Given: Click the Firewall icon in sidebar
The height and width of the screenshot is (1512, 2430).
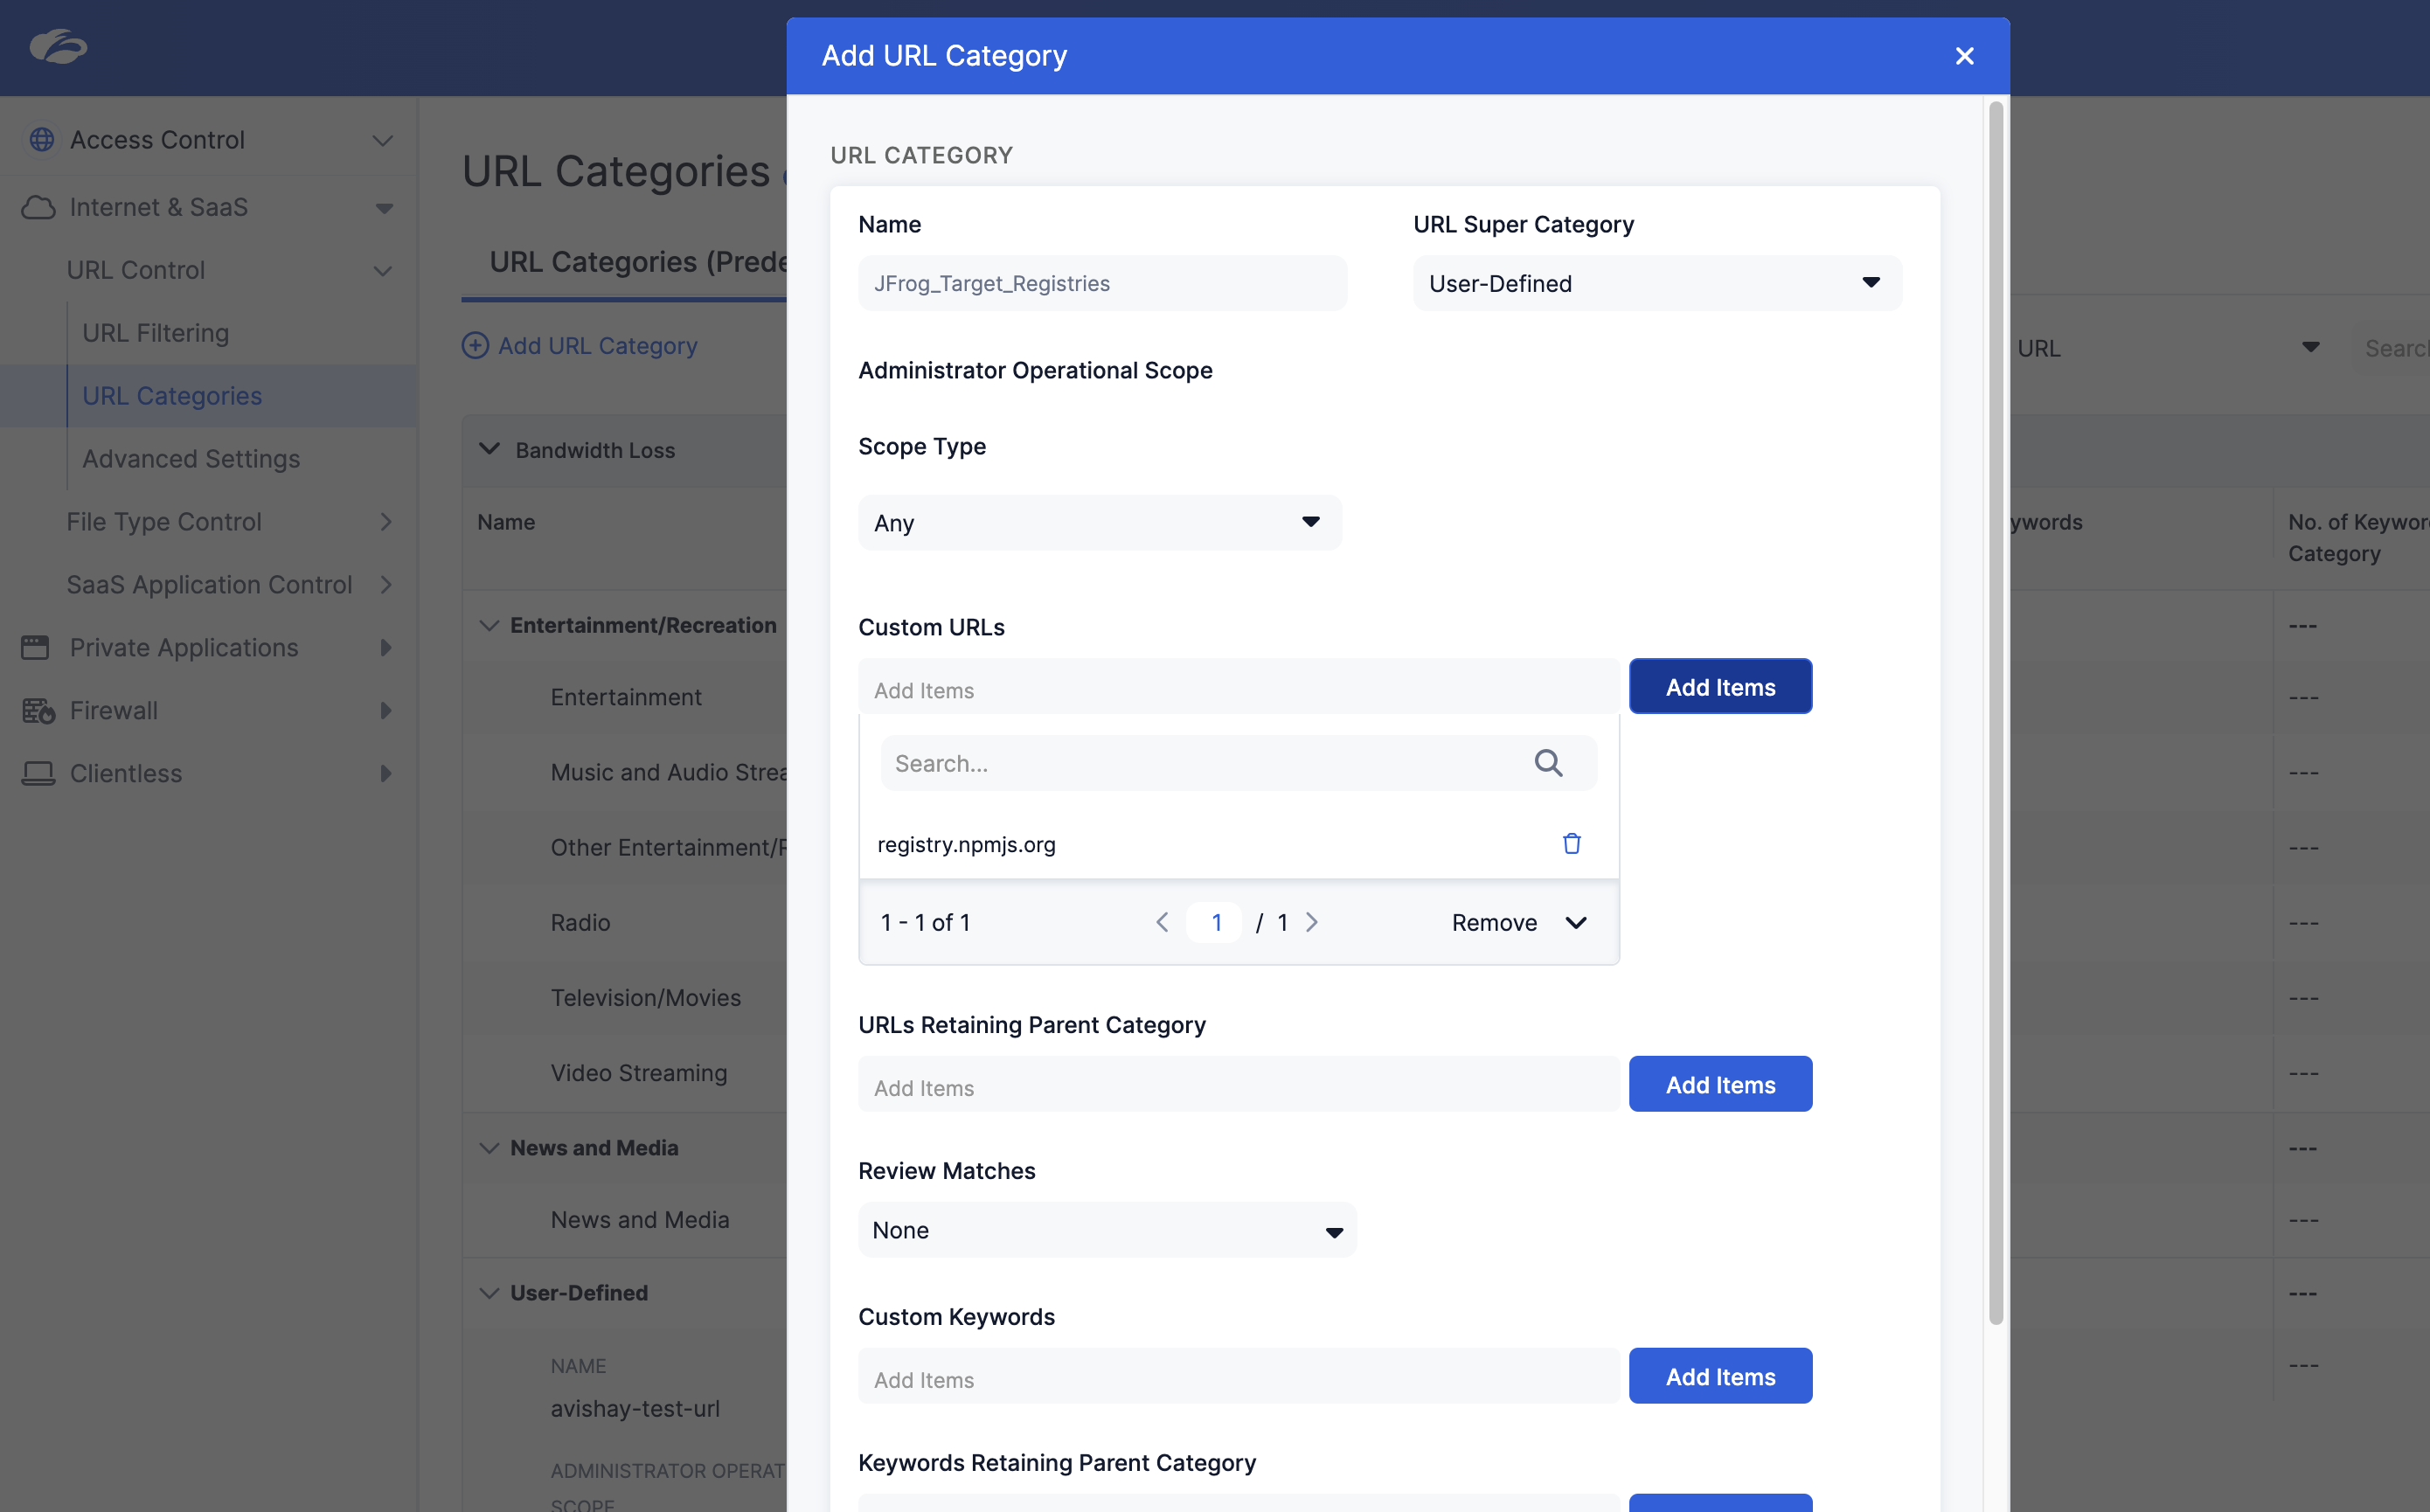Looking at the screenshot, I should (38, 711).
